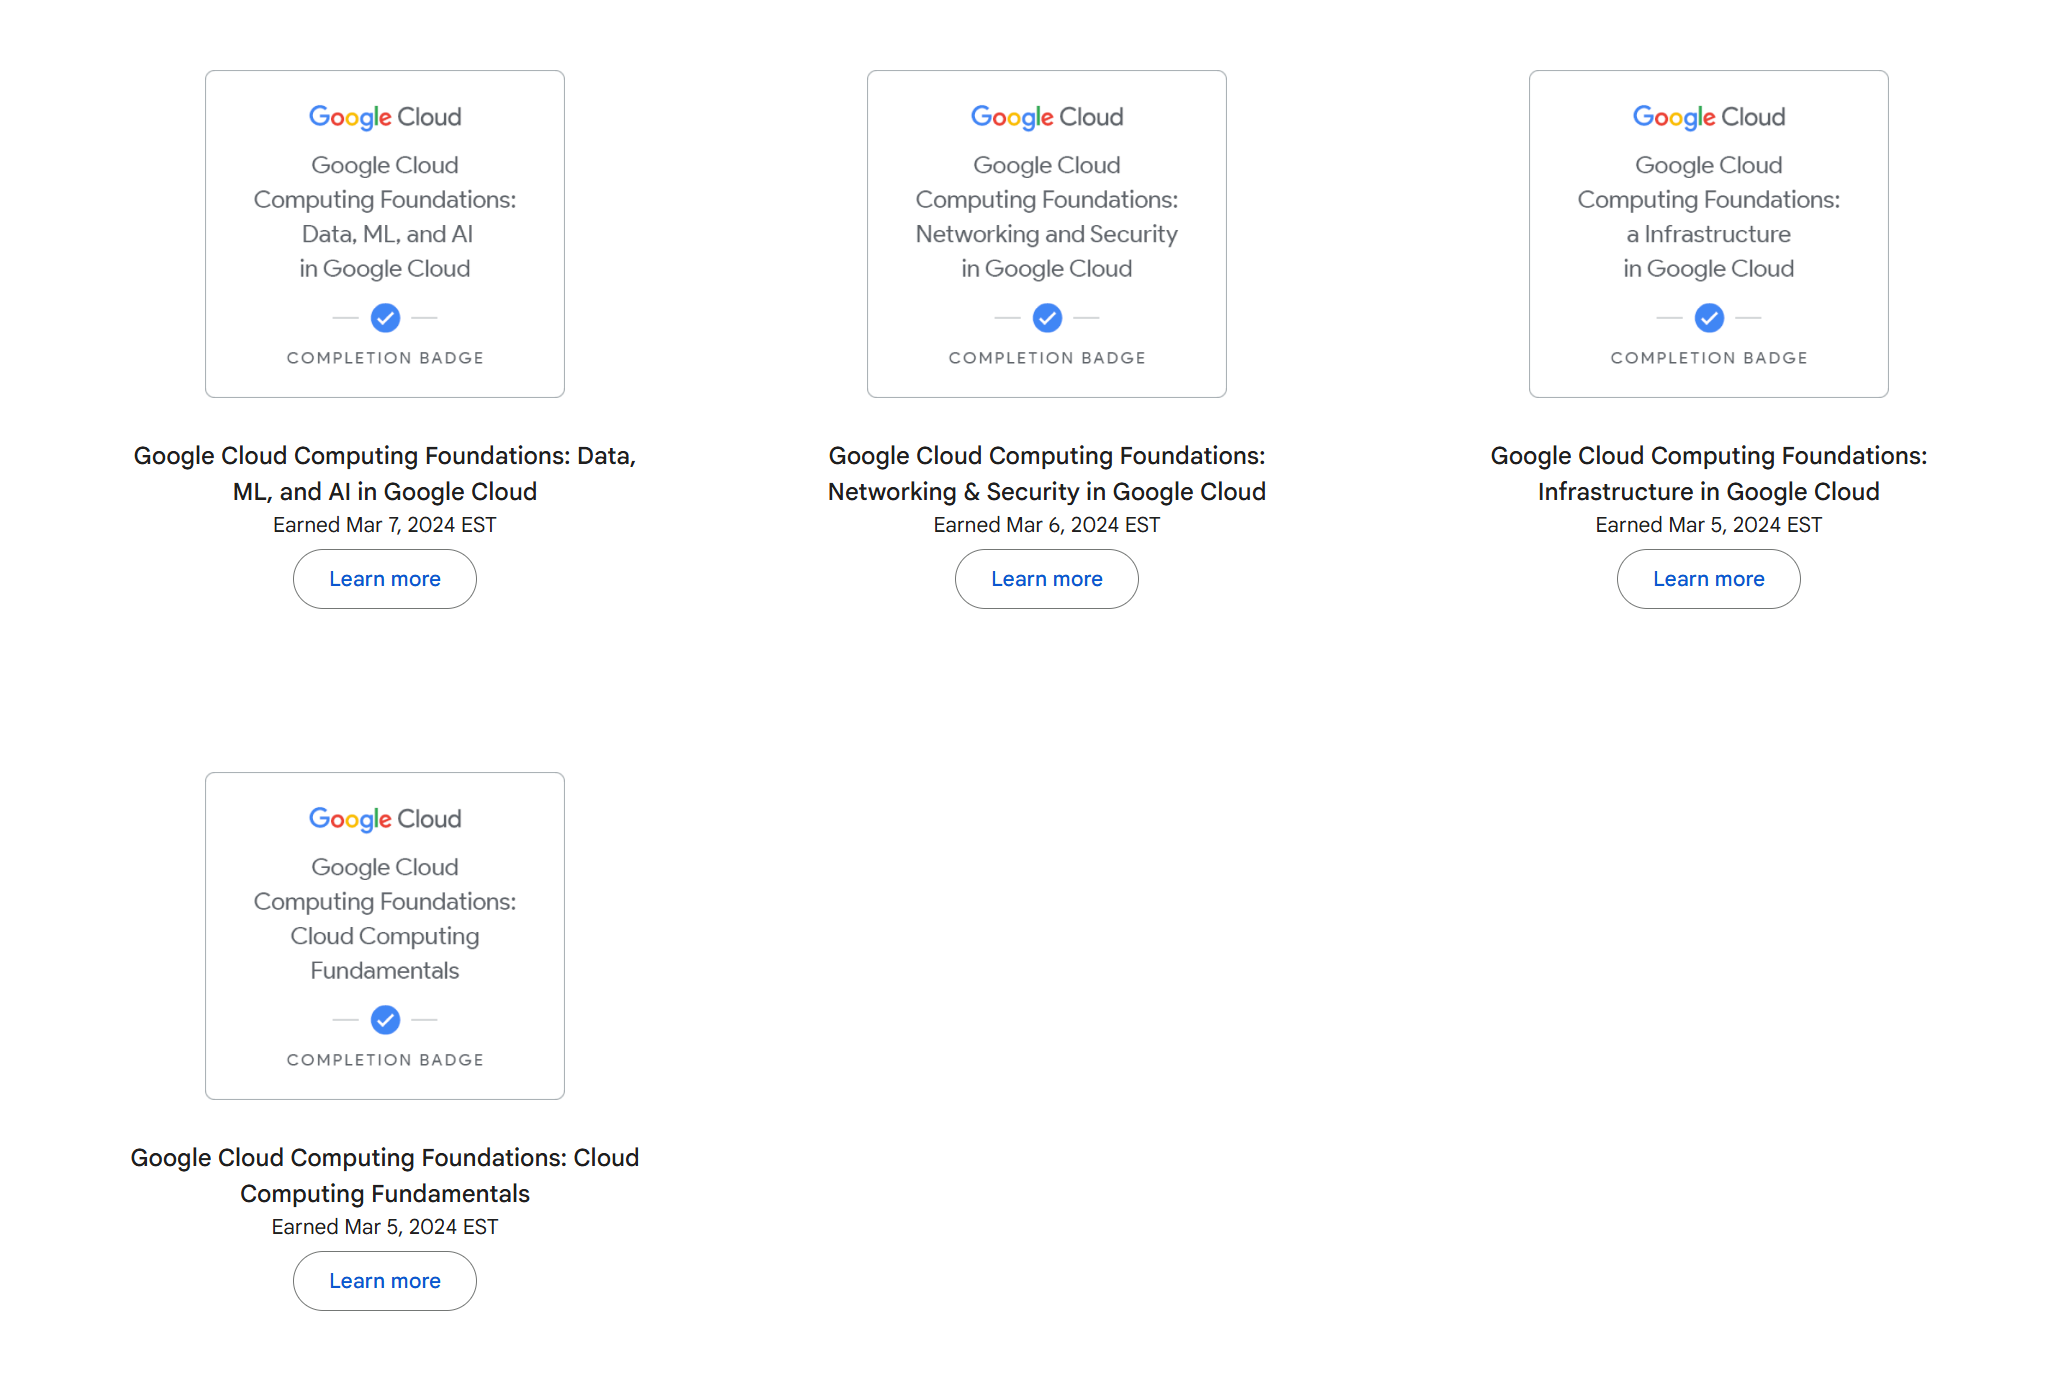Screen dimensions: 2070x1380
Task: Select the Data, ML, and AI heading below its badge
Action: (x=385, y=473)
